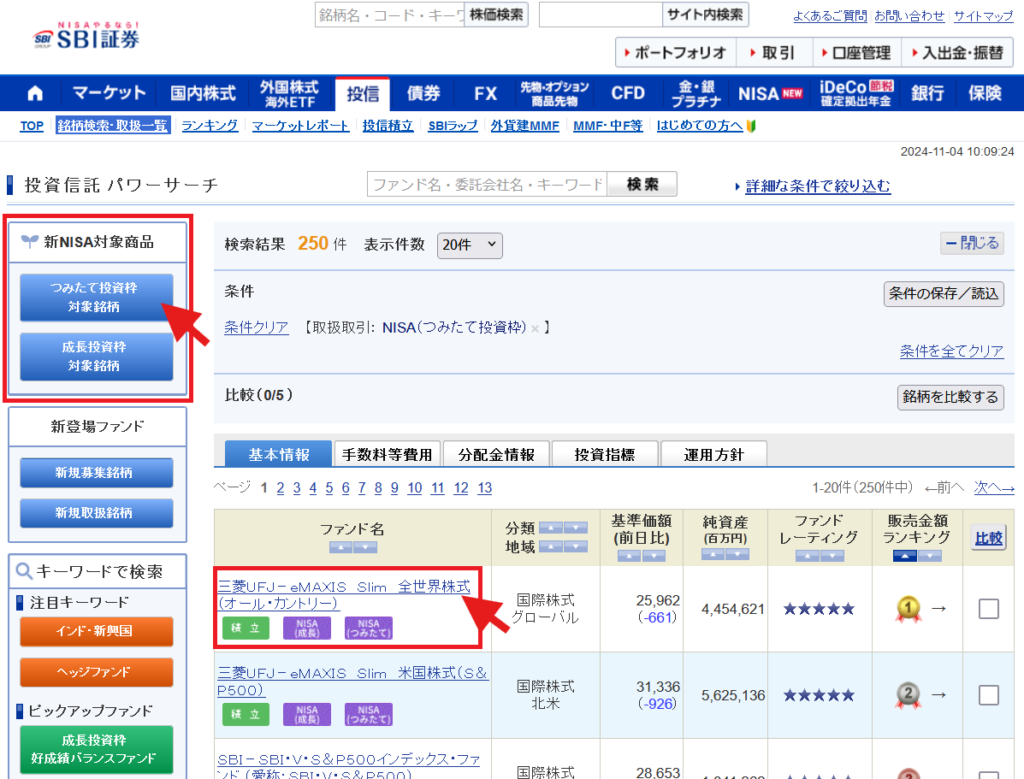Viewport: 1024px width, 779px height.
Task: Focus the 銘柄名・コード stock search field
Action: click(x=390, y=14)
